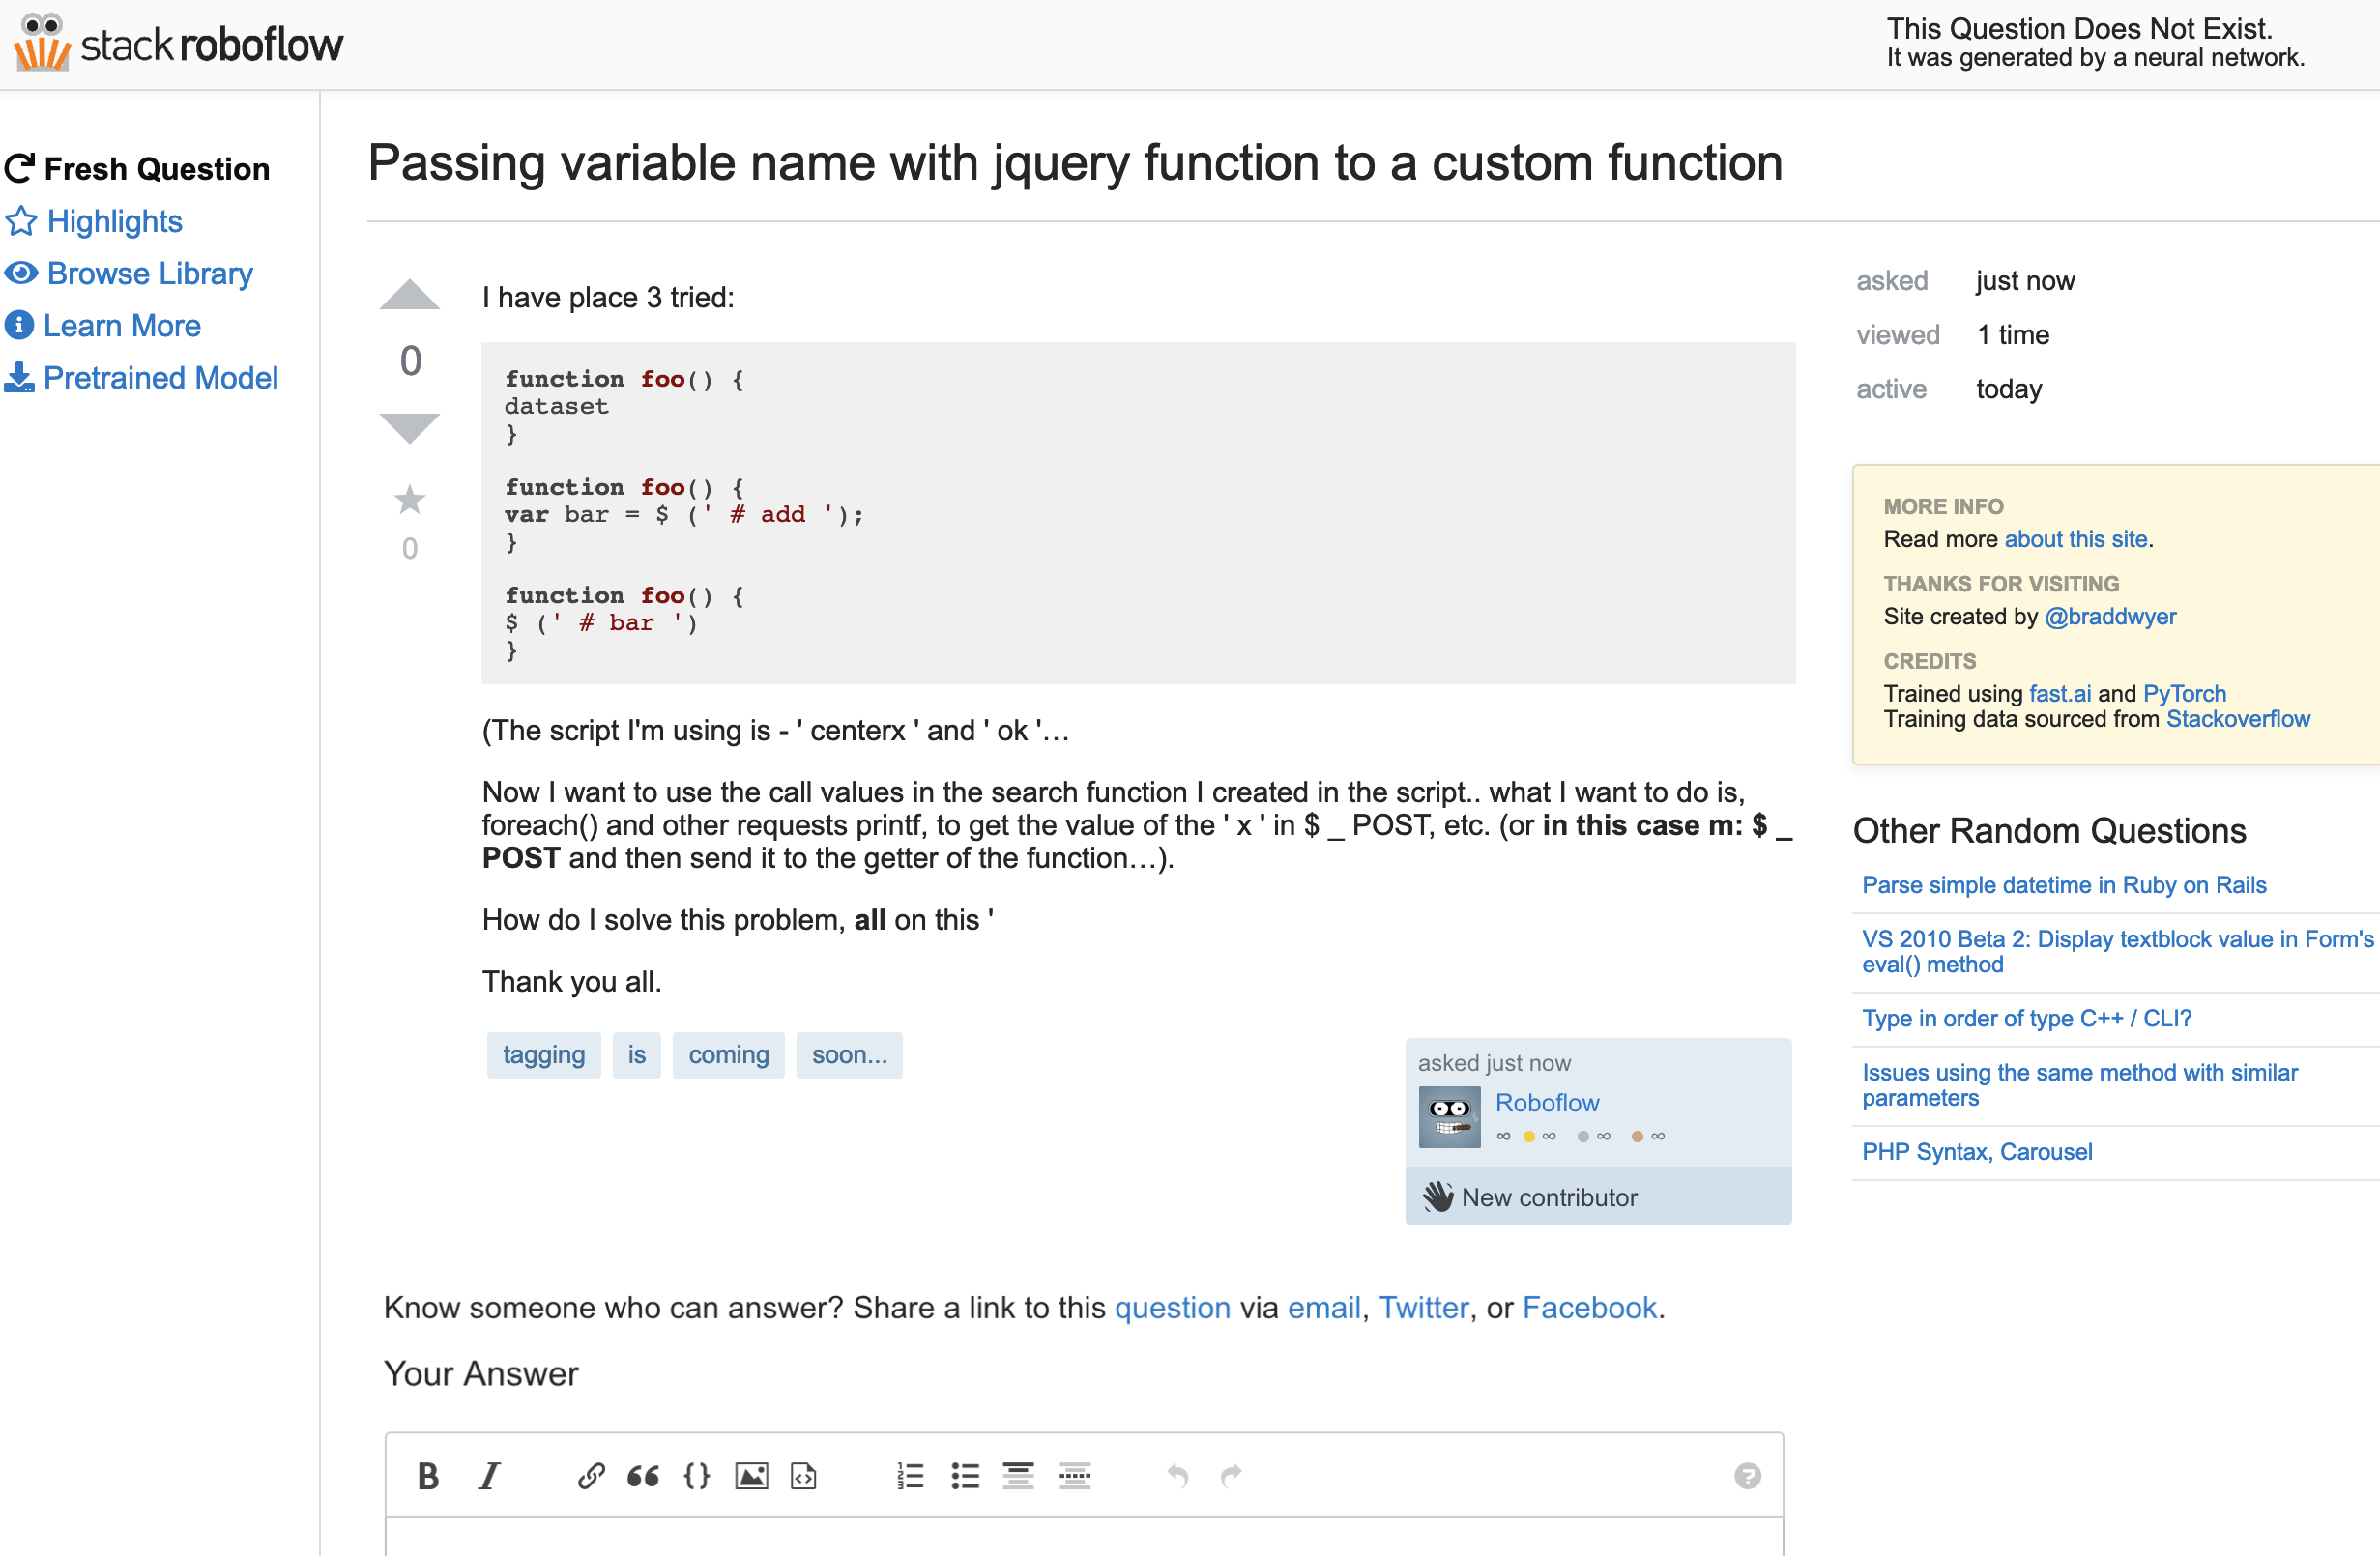Click the code sample braces icon

coord(697,1475)
